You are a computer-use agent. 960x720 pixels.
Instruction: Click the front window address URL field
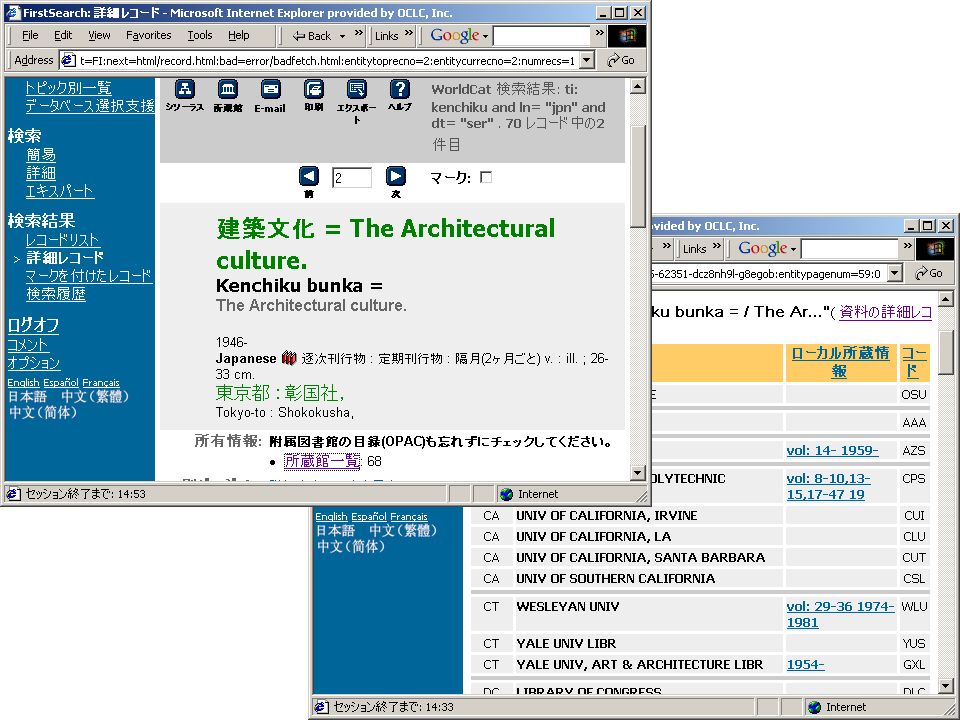click(x=327, y=60)
